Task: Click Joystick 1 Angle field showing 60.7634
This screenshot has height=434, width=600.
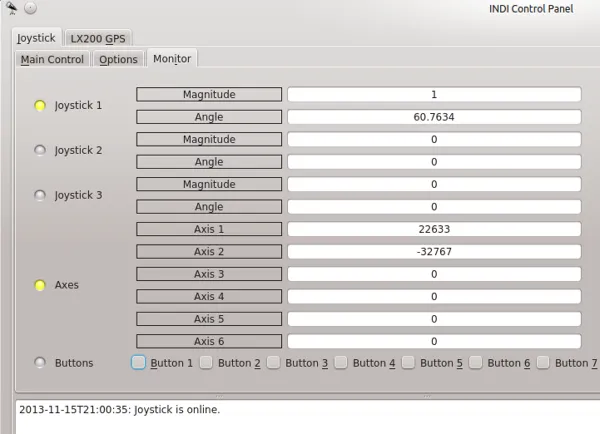Action: [x=434, y=117]
